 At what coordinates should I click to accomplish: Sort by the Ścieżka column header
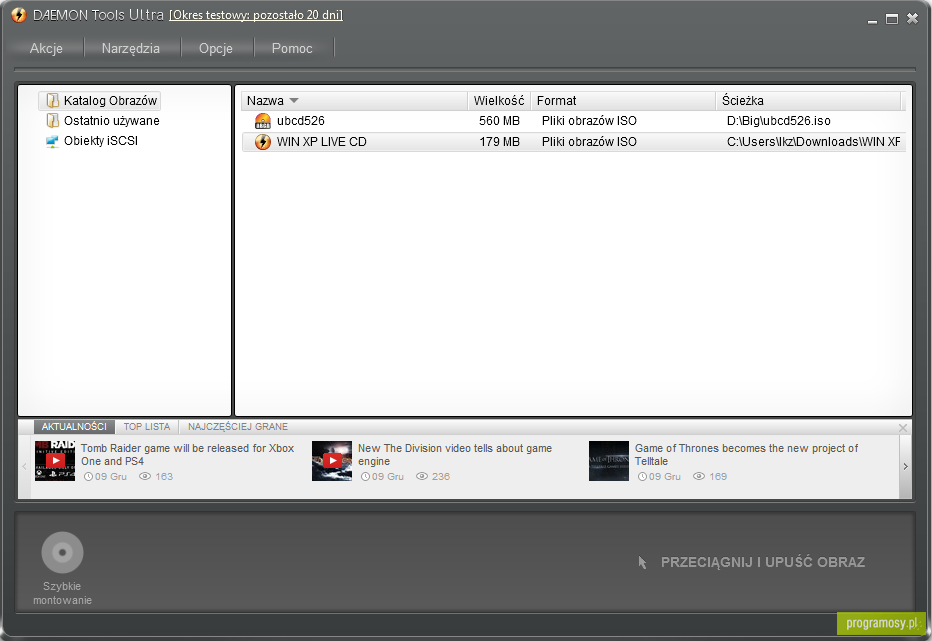[x=808, y=100]
